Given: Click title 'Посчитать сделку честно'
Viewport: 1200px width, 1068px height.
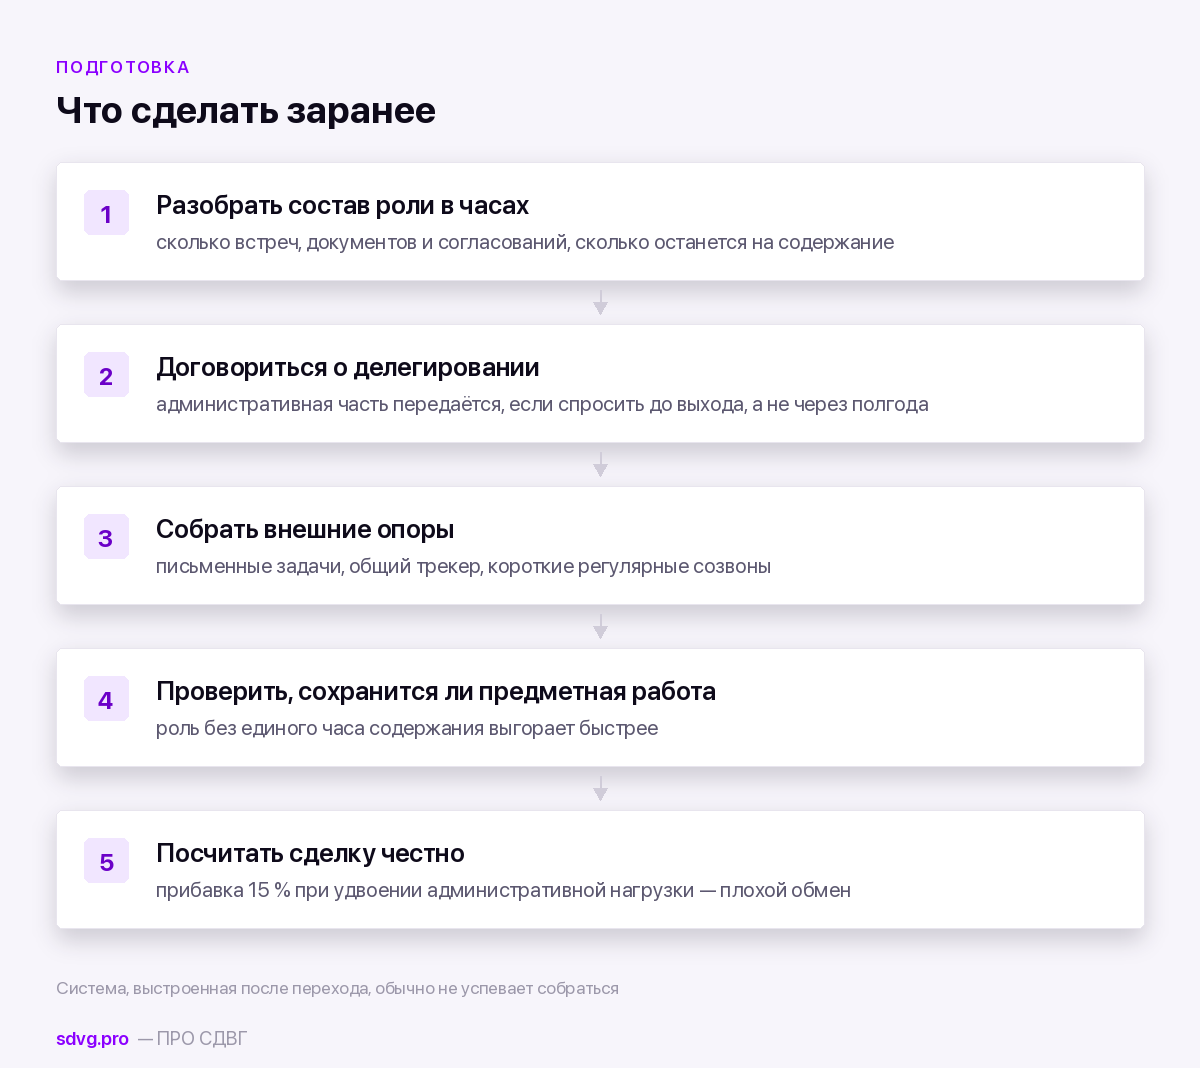Looking at the screenshot, I should click(x=310, y=853).
